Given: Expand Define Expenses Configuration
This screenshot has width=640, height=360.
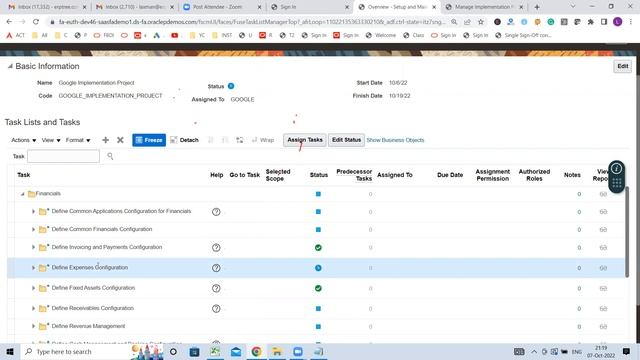Looking at the screenshot, I should point(33,268).
